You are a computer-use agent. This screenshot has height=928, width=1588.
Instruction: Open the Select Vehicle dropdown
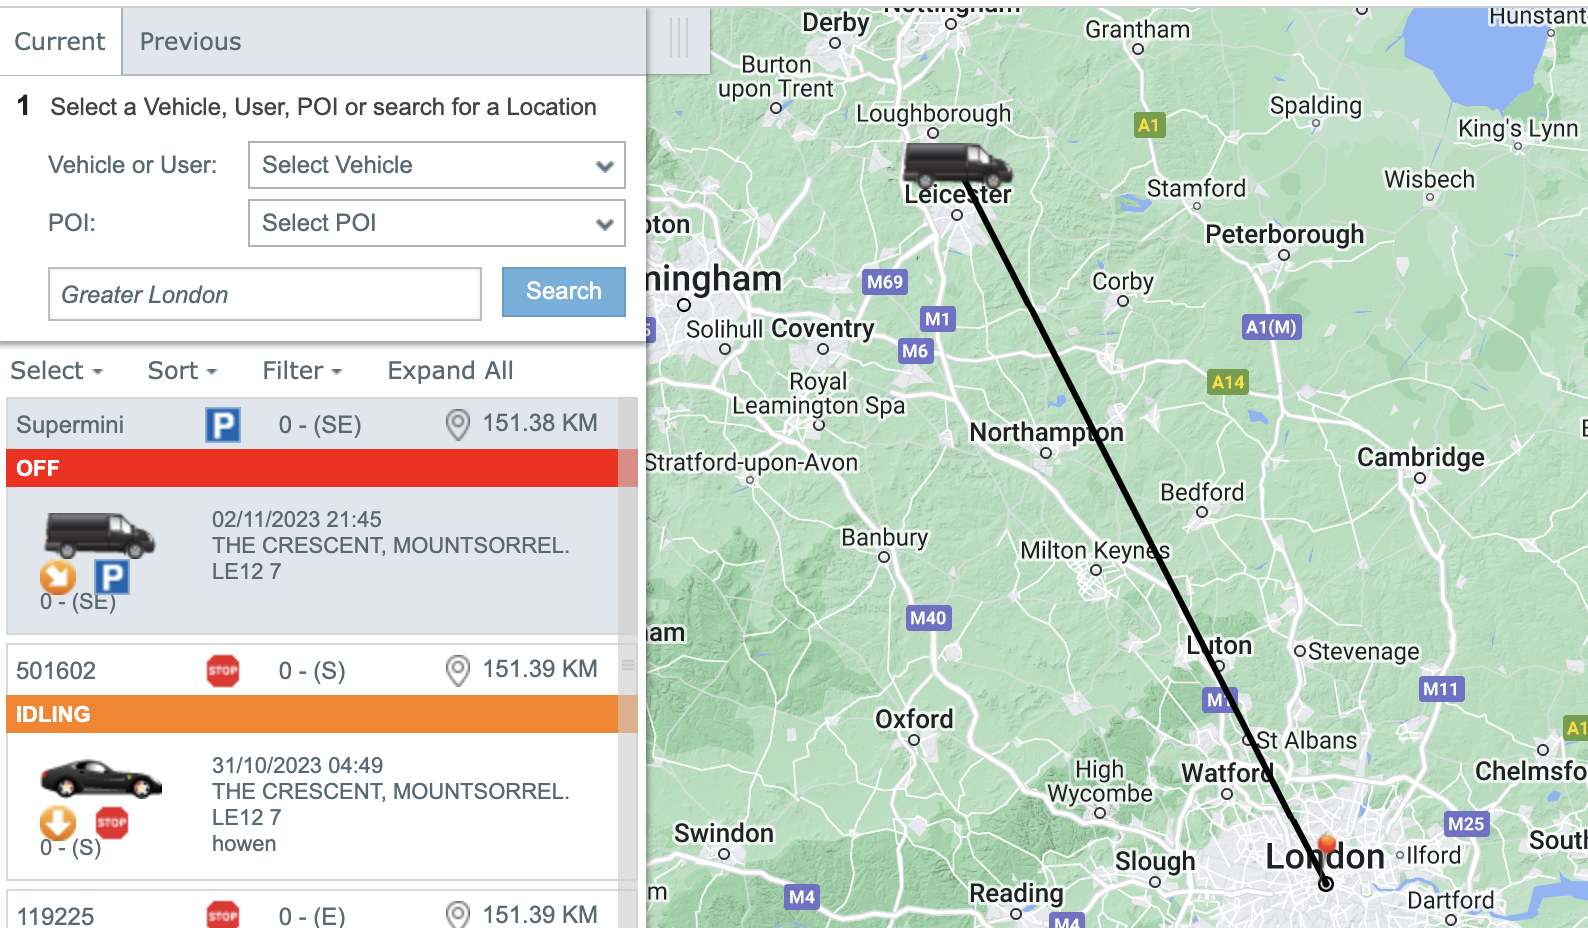[x=436, y=165]
